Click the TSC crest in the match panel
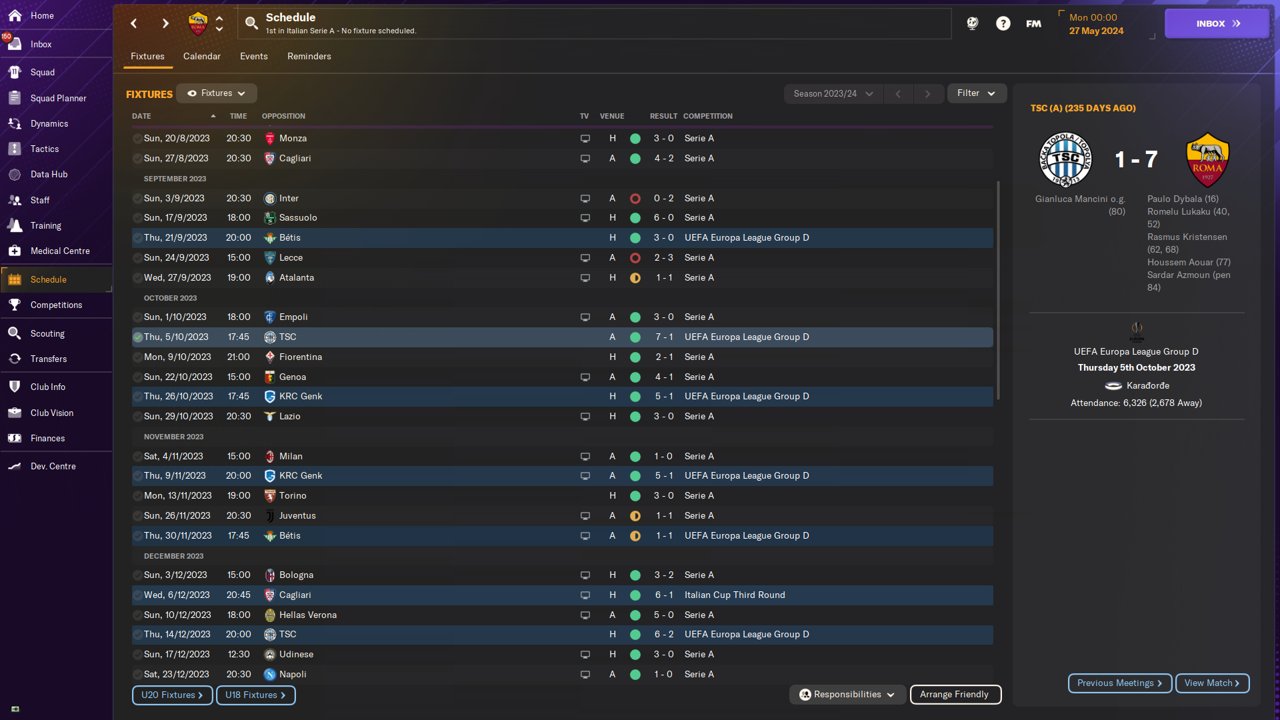 point(1065,159)
